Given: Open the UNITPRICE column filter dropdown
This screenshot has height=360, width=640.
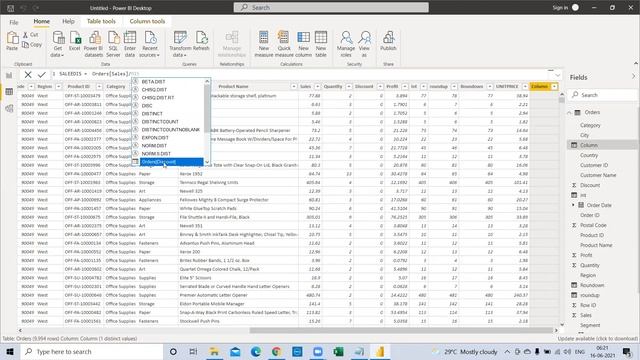Looking at the screenshot, I should [525, 87].
